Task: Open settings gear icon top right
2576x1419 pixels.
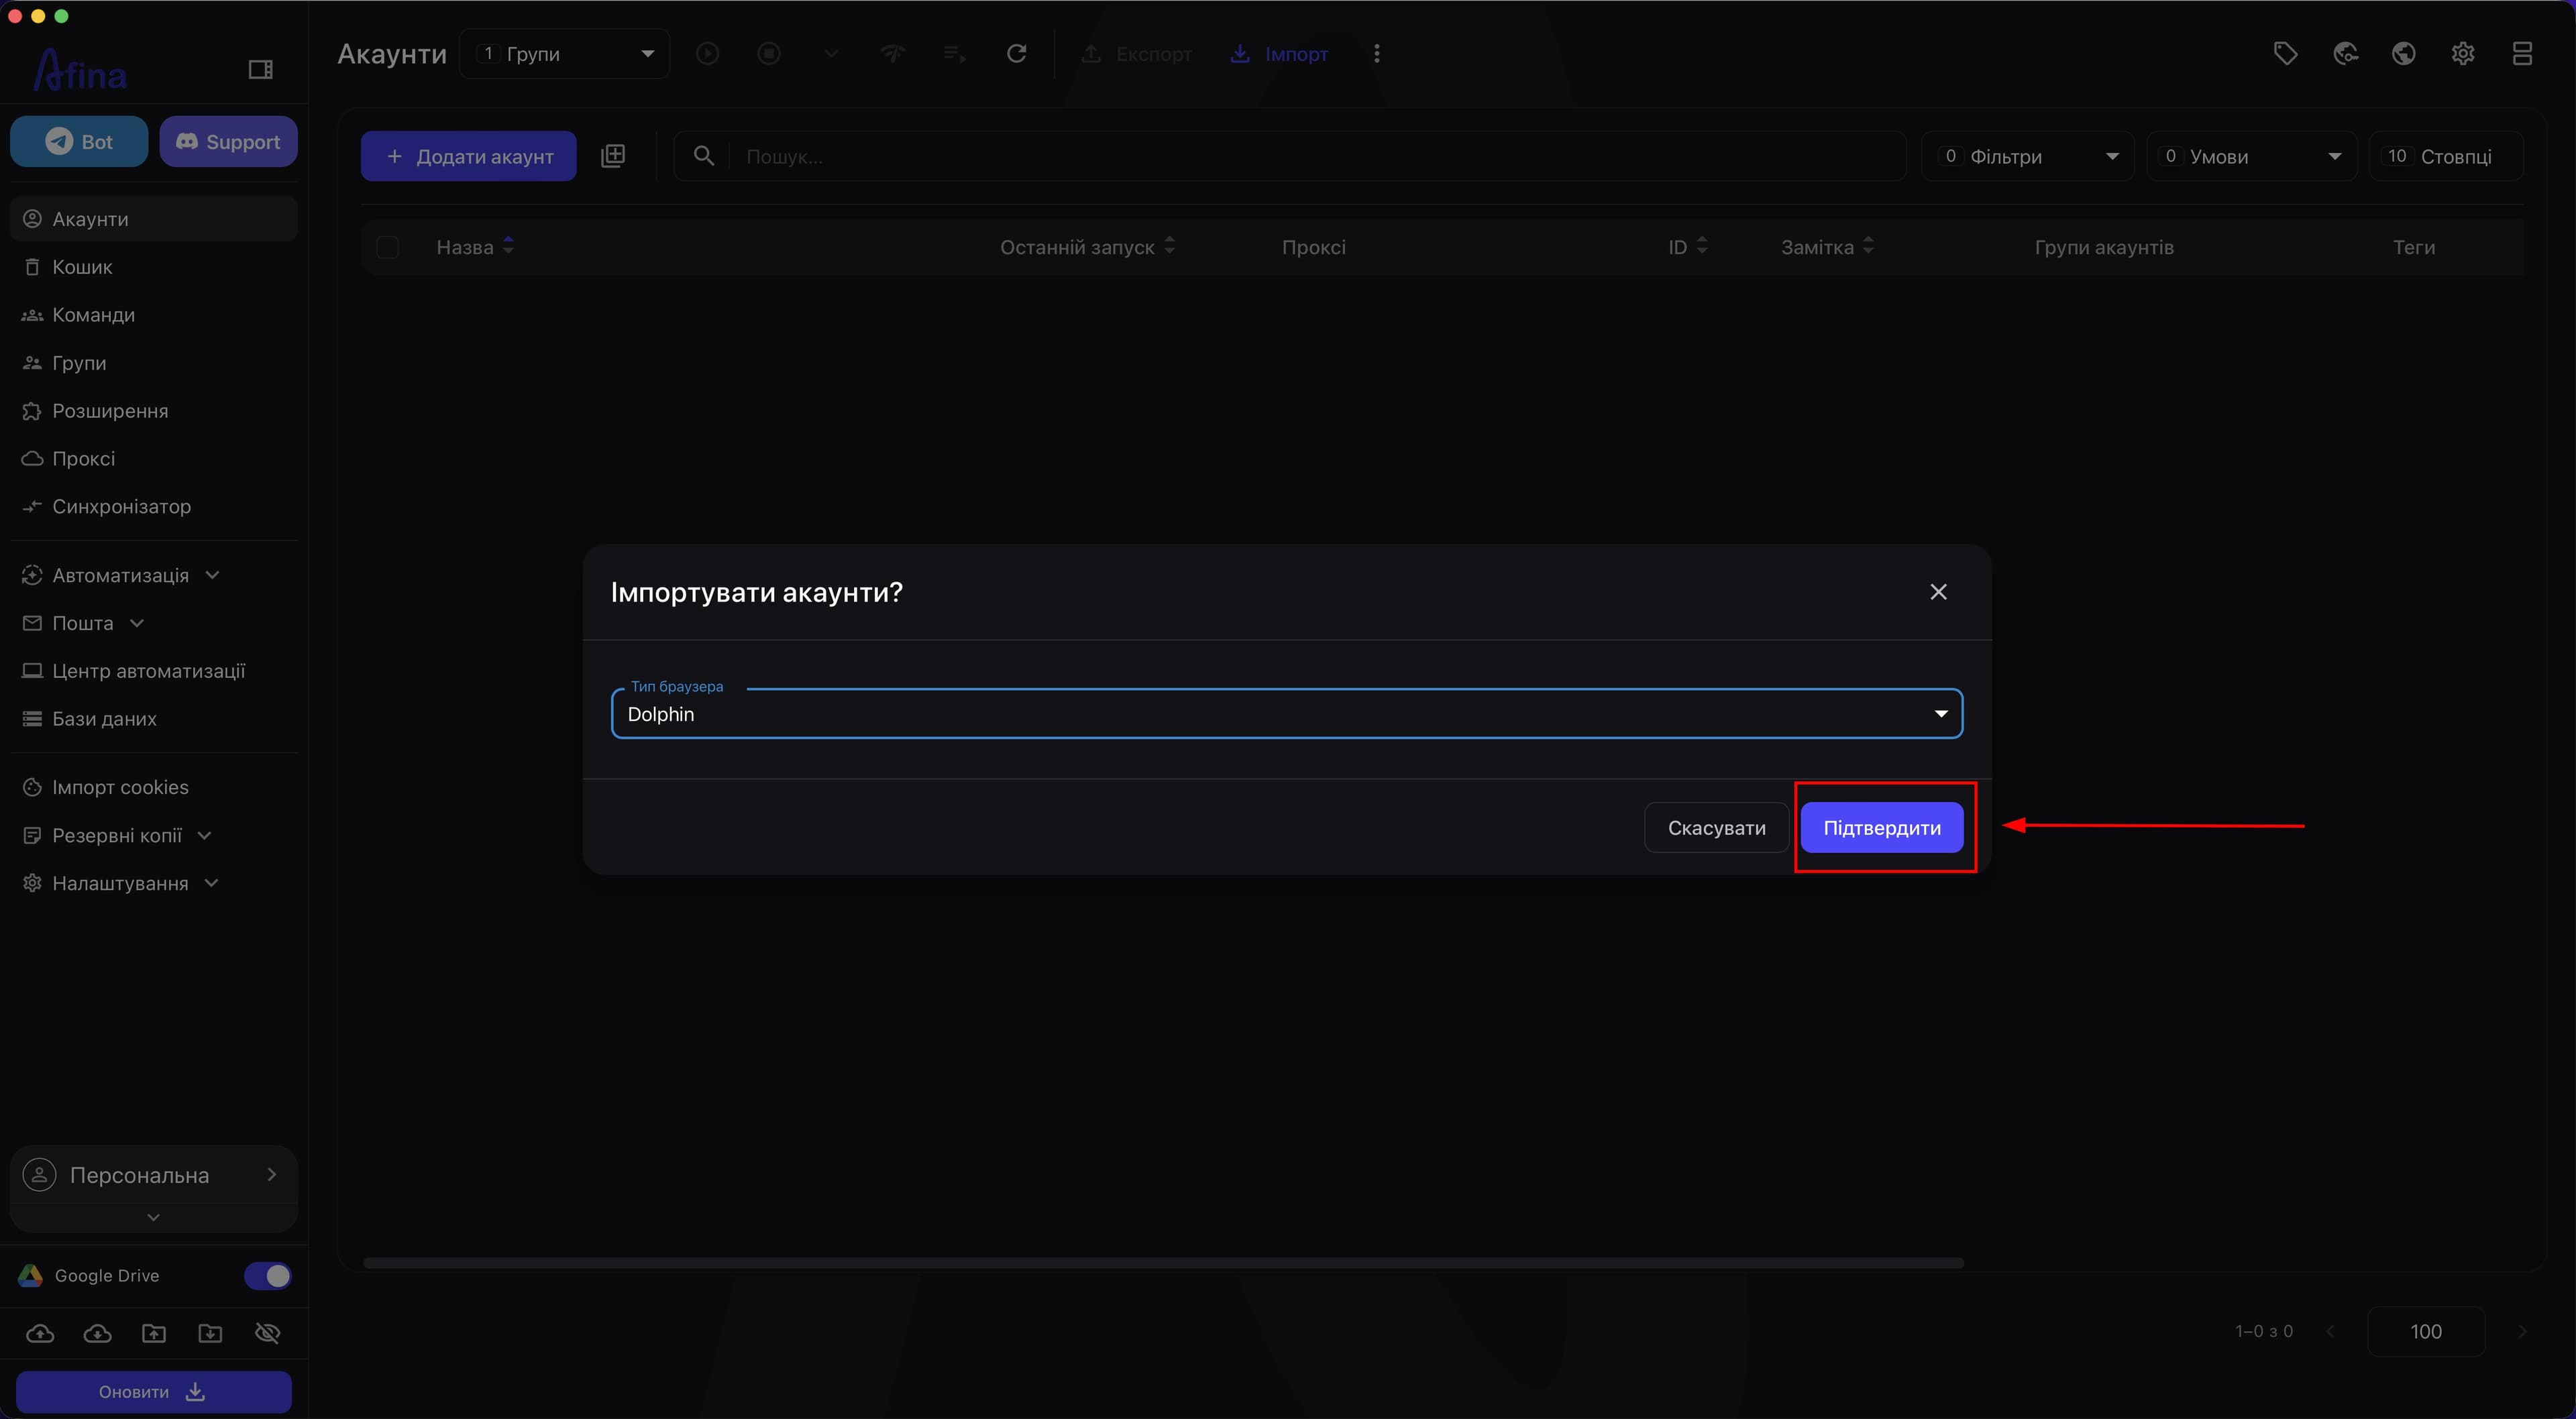Action: (x=2463, y=54)
